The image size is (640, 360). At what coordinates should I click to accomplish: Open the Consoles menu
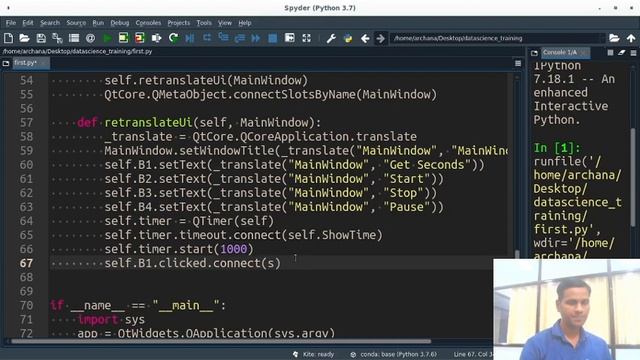pyautogui.click(x=148, y=23)
